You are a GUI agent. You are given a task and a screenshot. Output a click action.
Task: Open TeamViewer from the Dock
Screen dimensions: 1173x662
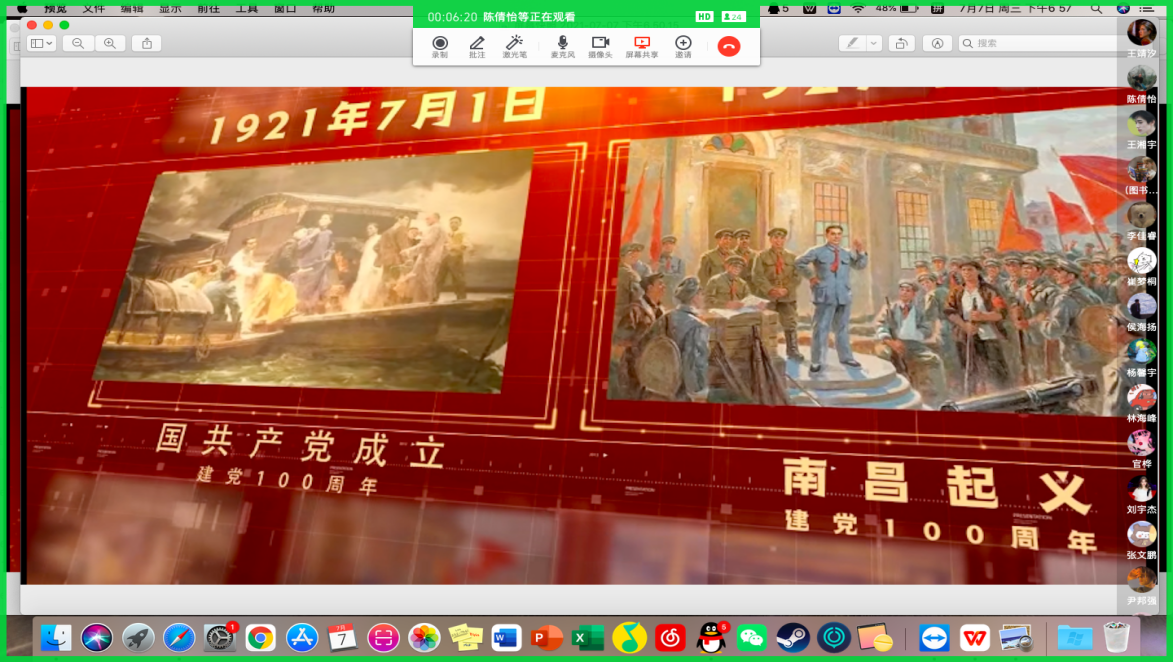934,637
